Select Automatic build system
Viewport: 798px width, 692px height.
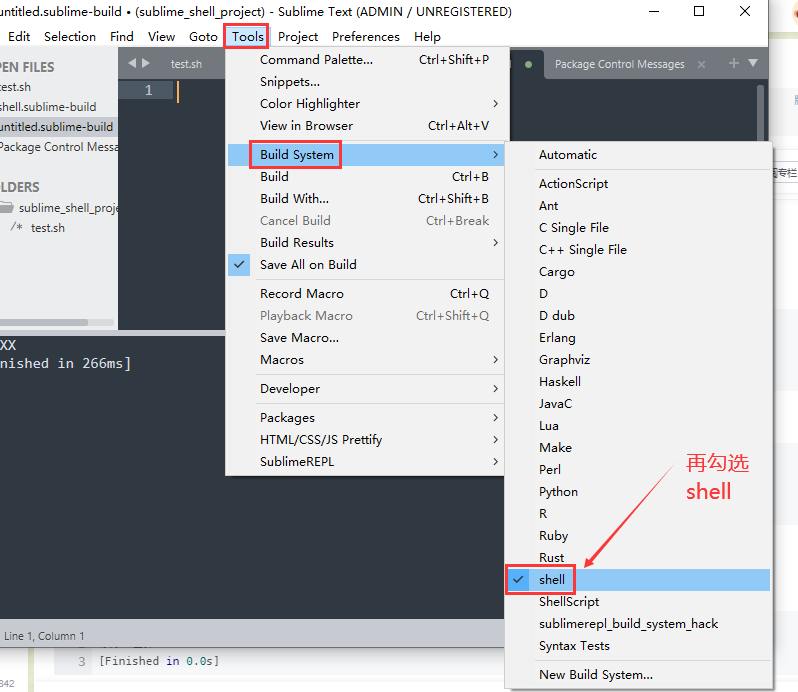[x=638, y=155]
